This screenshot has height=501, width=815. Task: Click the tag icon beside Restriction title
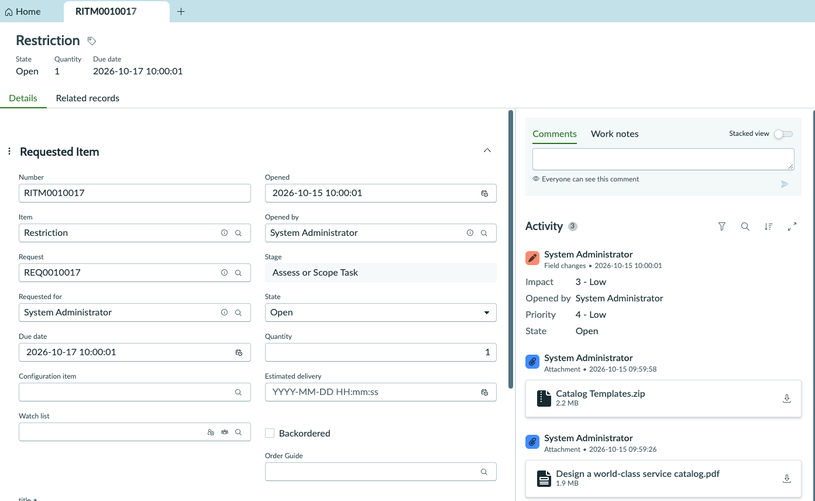pos(91,41)
